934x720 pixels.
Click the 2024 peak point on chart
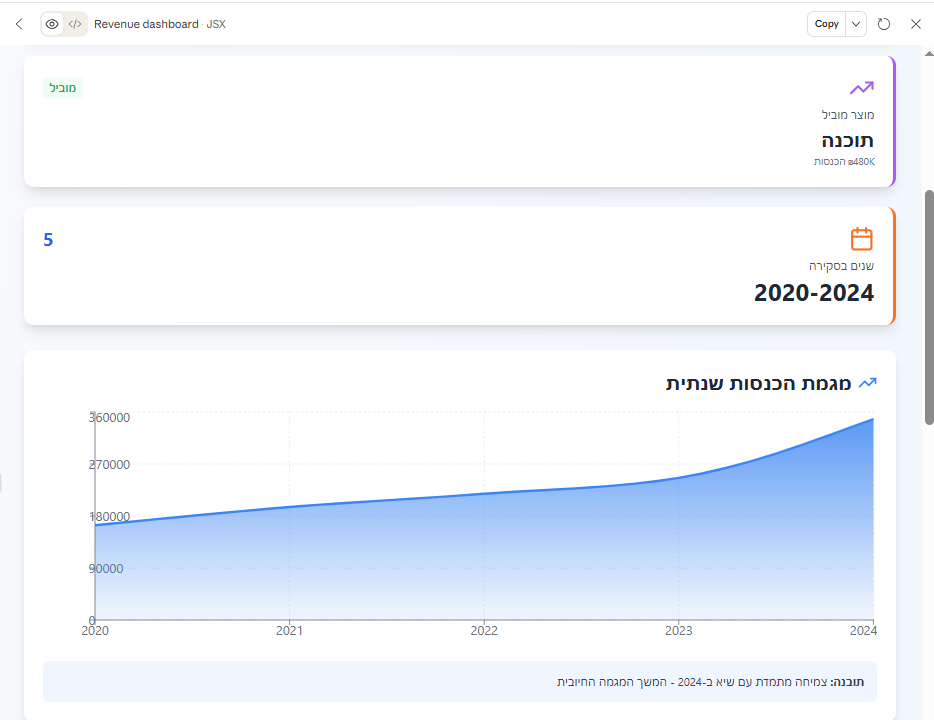tap(873, 419)
